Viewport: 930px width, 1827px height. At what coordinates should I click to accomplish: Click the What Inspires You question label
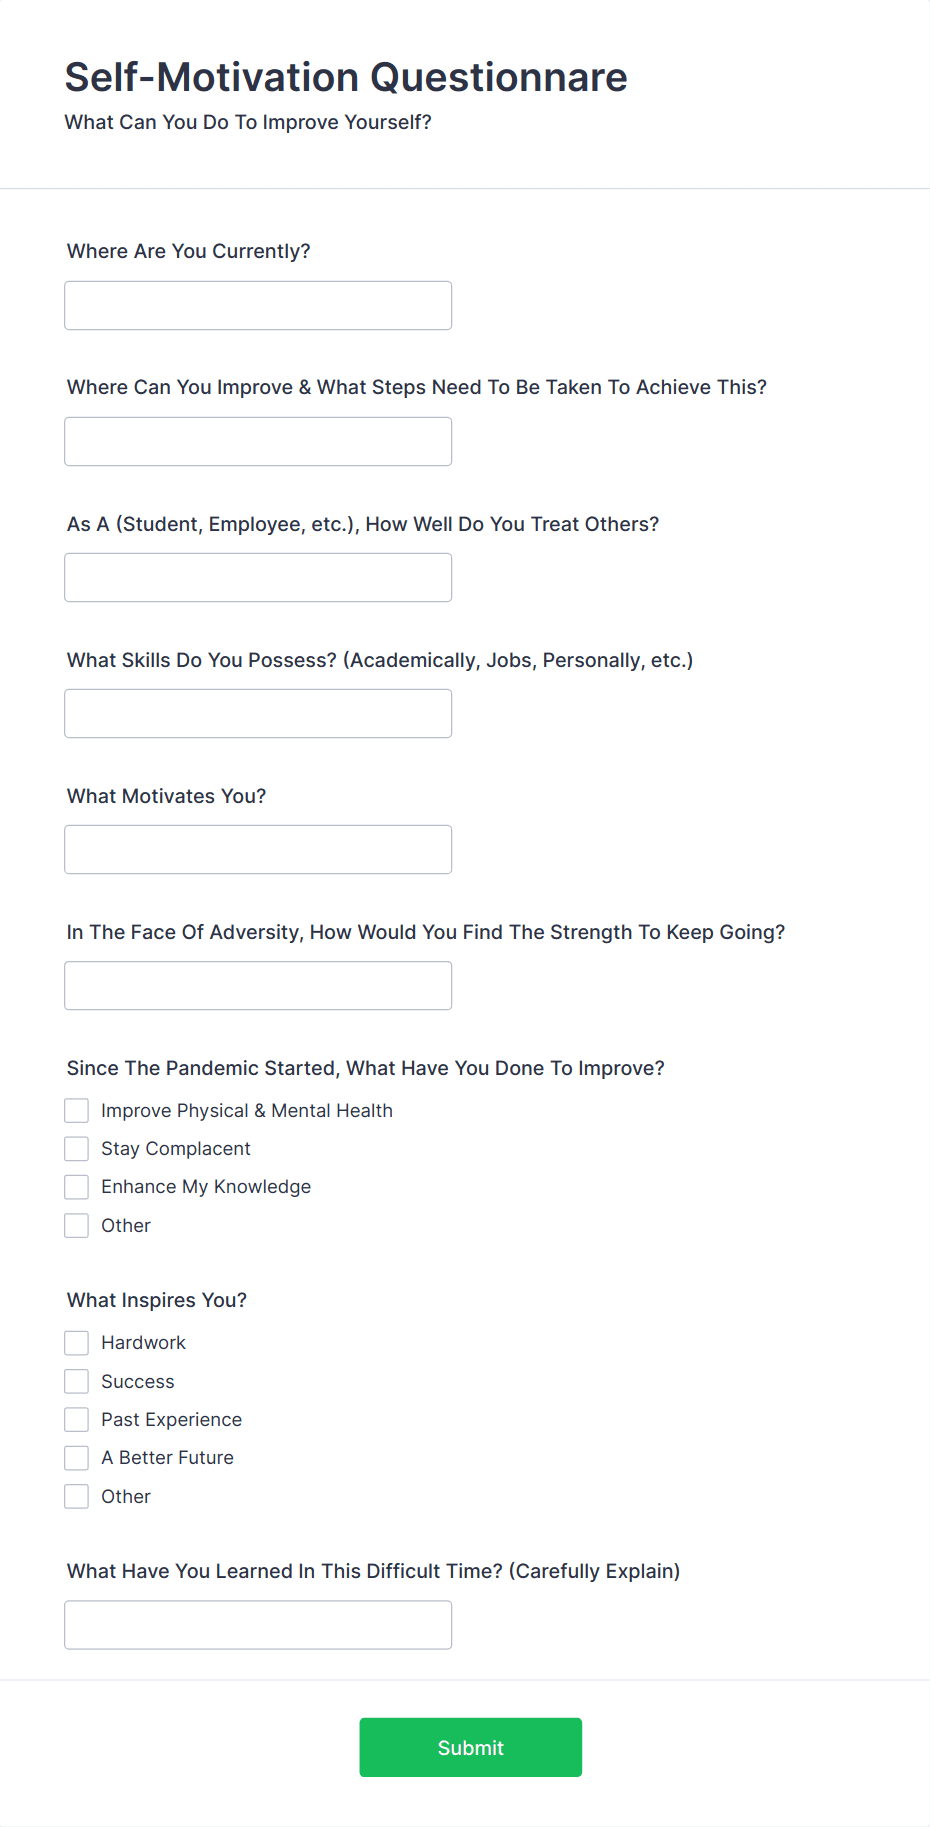click(x=156, y=1300)
